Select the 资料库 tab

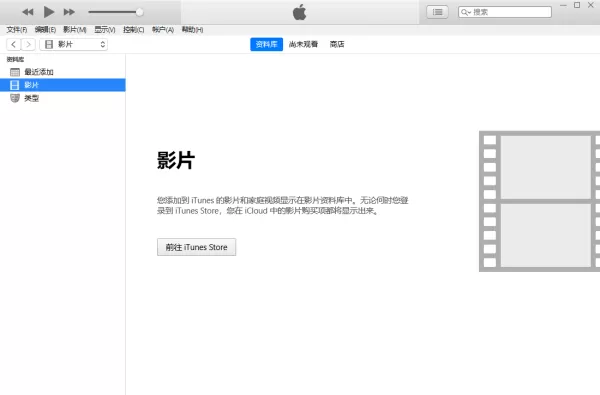266,44
